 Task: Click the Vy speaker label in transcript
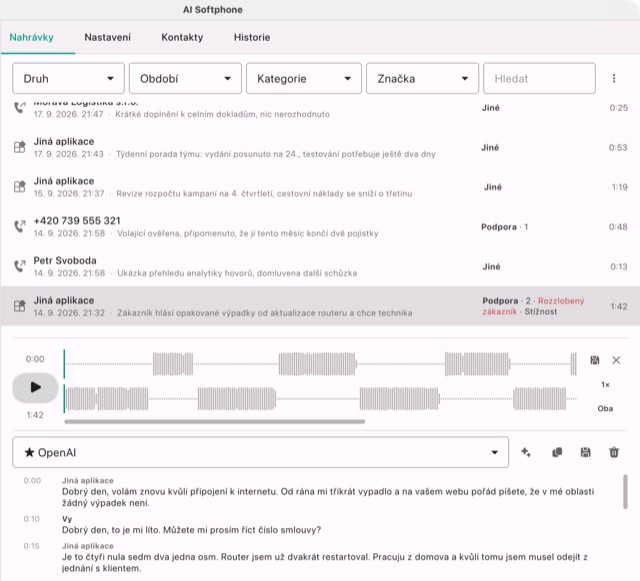point(67,519)
